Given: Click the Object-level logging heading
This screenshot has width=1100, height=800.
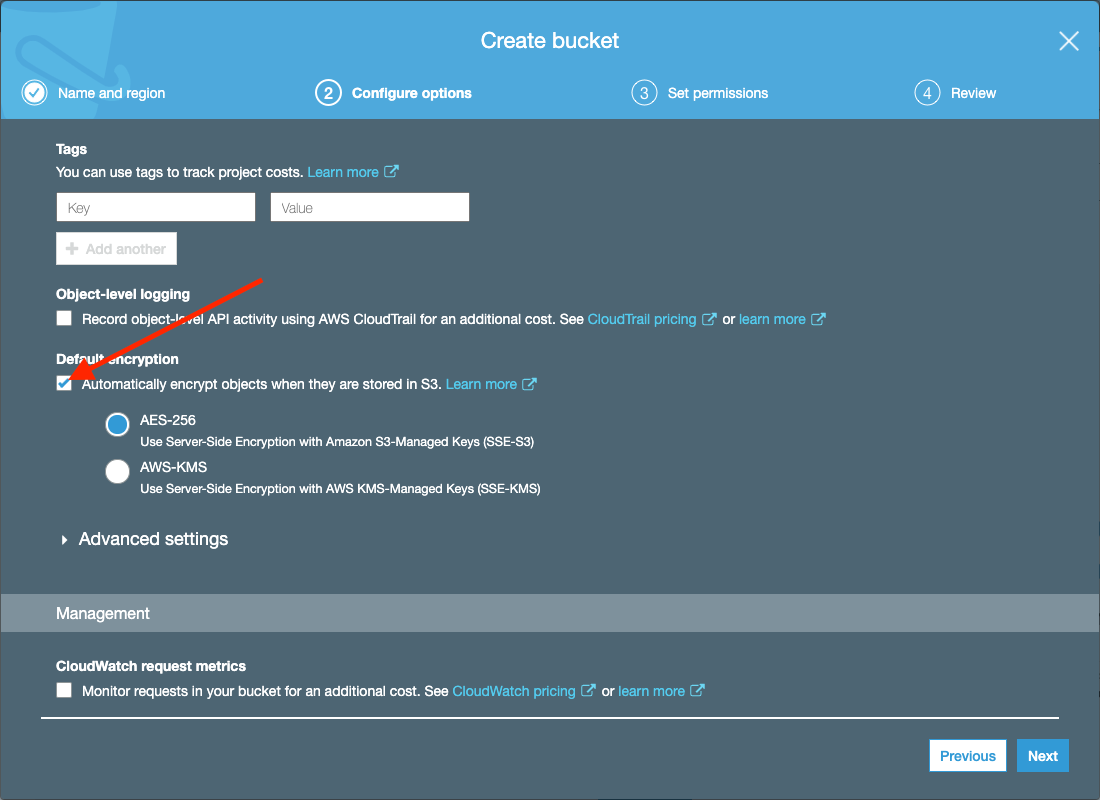Looking at the screenshot, I should (123, 294).
